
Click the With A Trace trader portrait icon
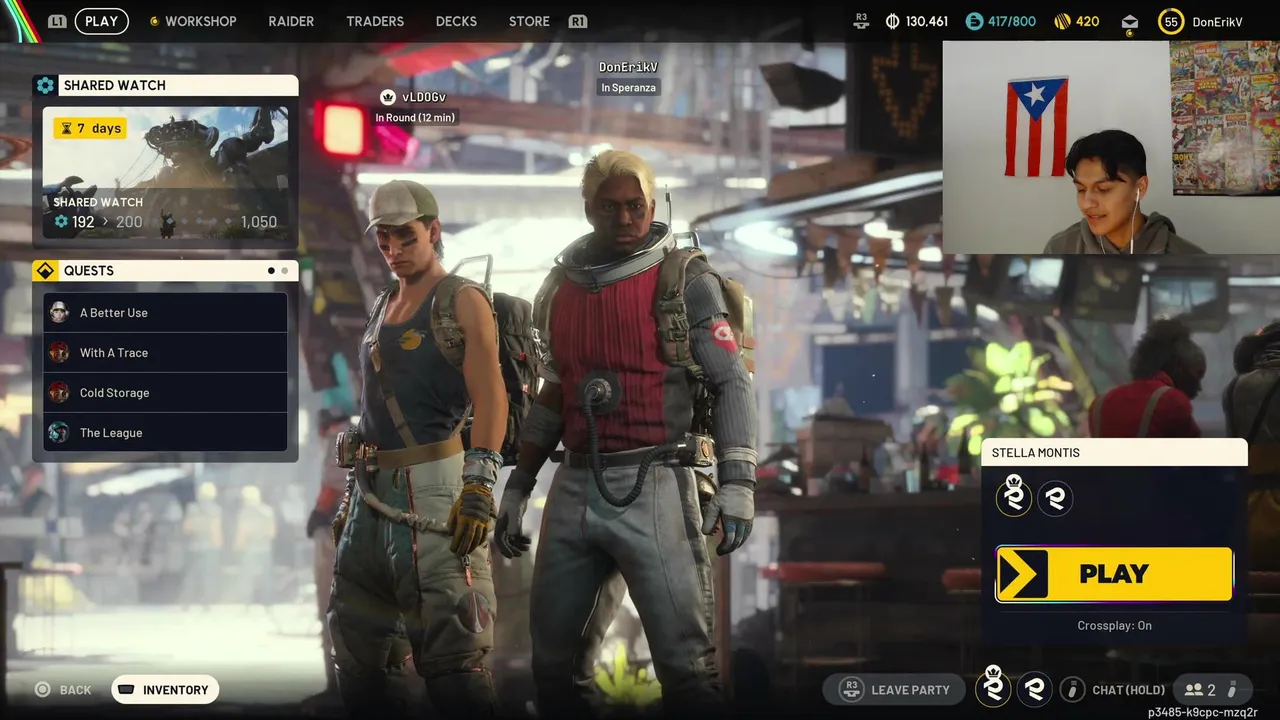(60, 353)
